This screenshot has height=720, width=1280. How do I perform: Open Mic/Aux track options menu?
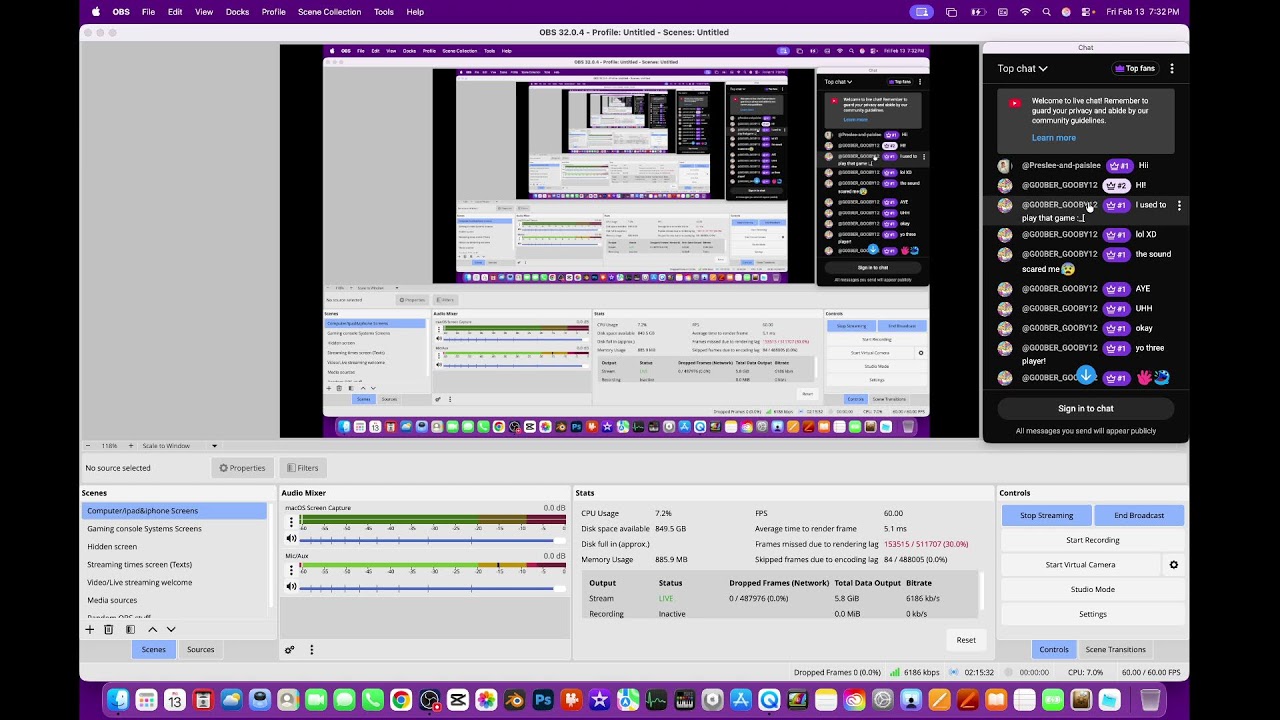(292, 569)
